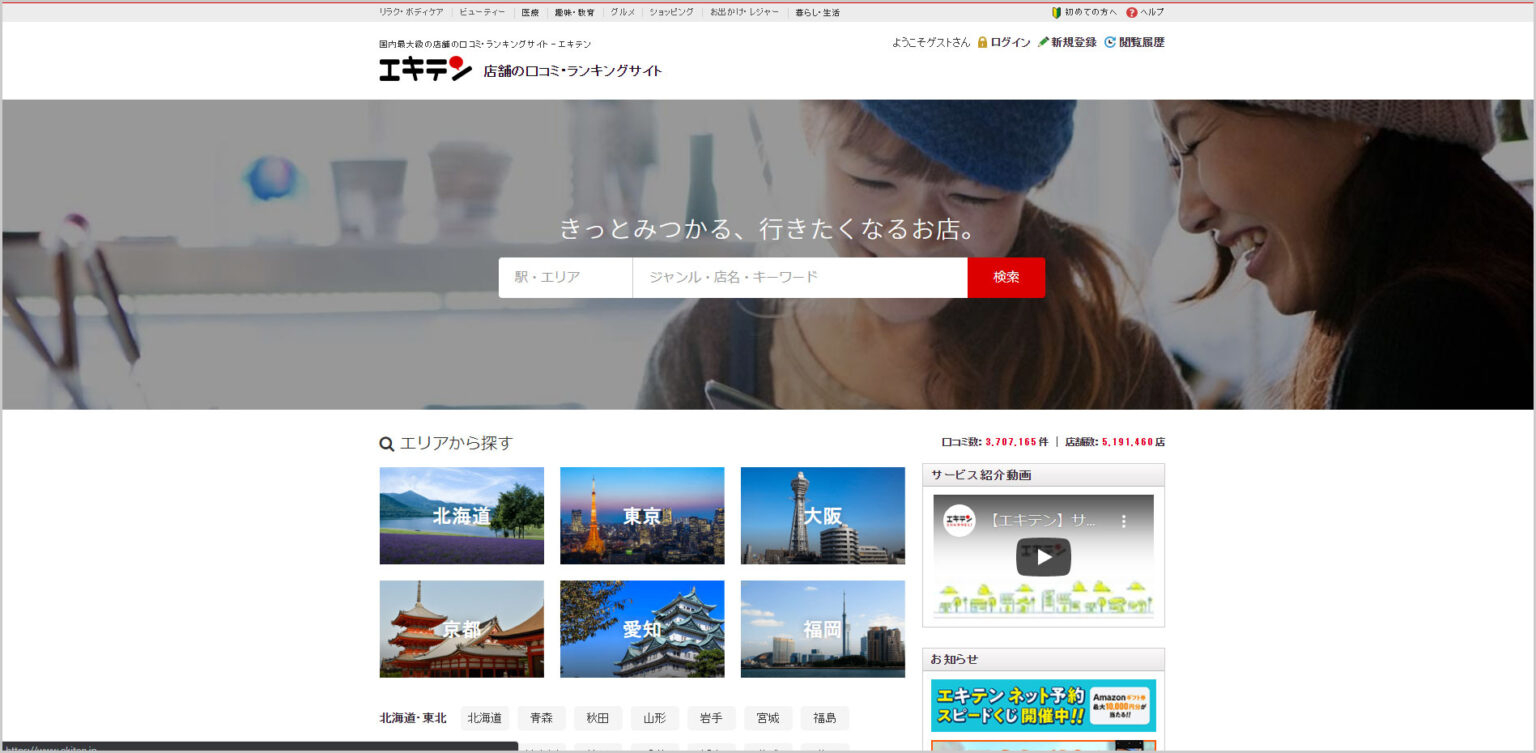Select the ショッピング top menu item

(671, 12)
